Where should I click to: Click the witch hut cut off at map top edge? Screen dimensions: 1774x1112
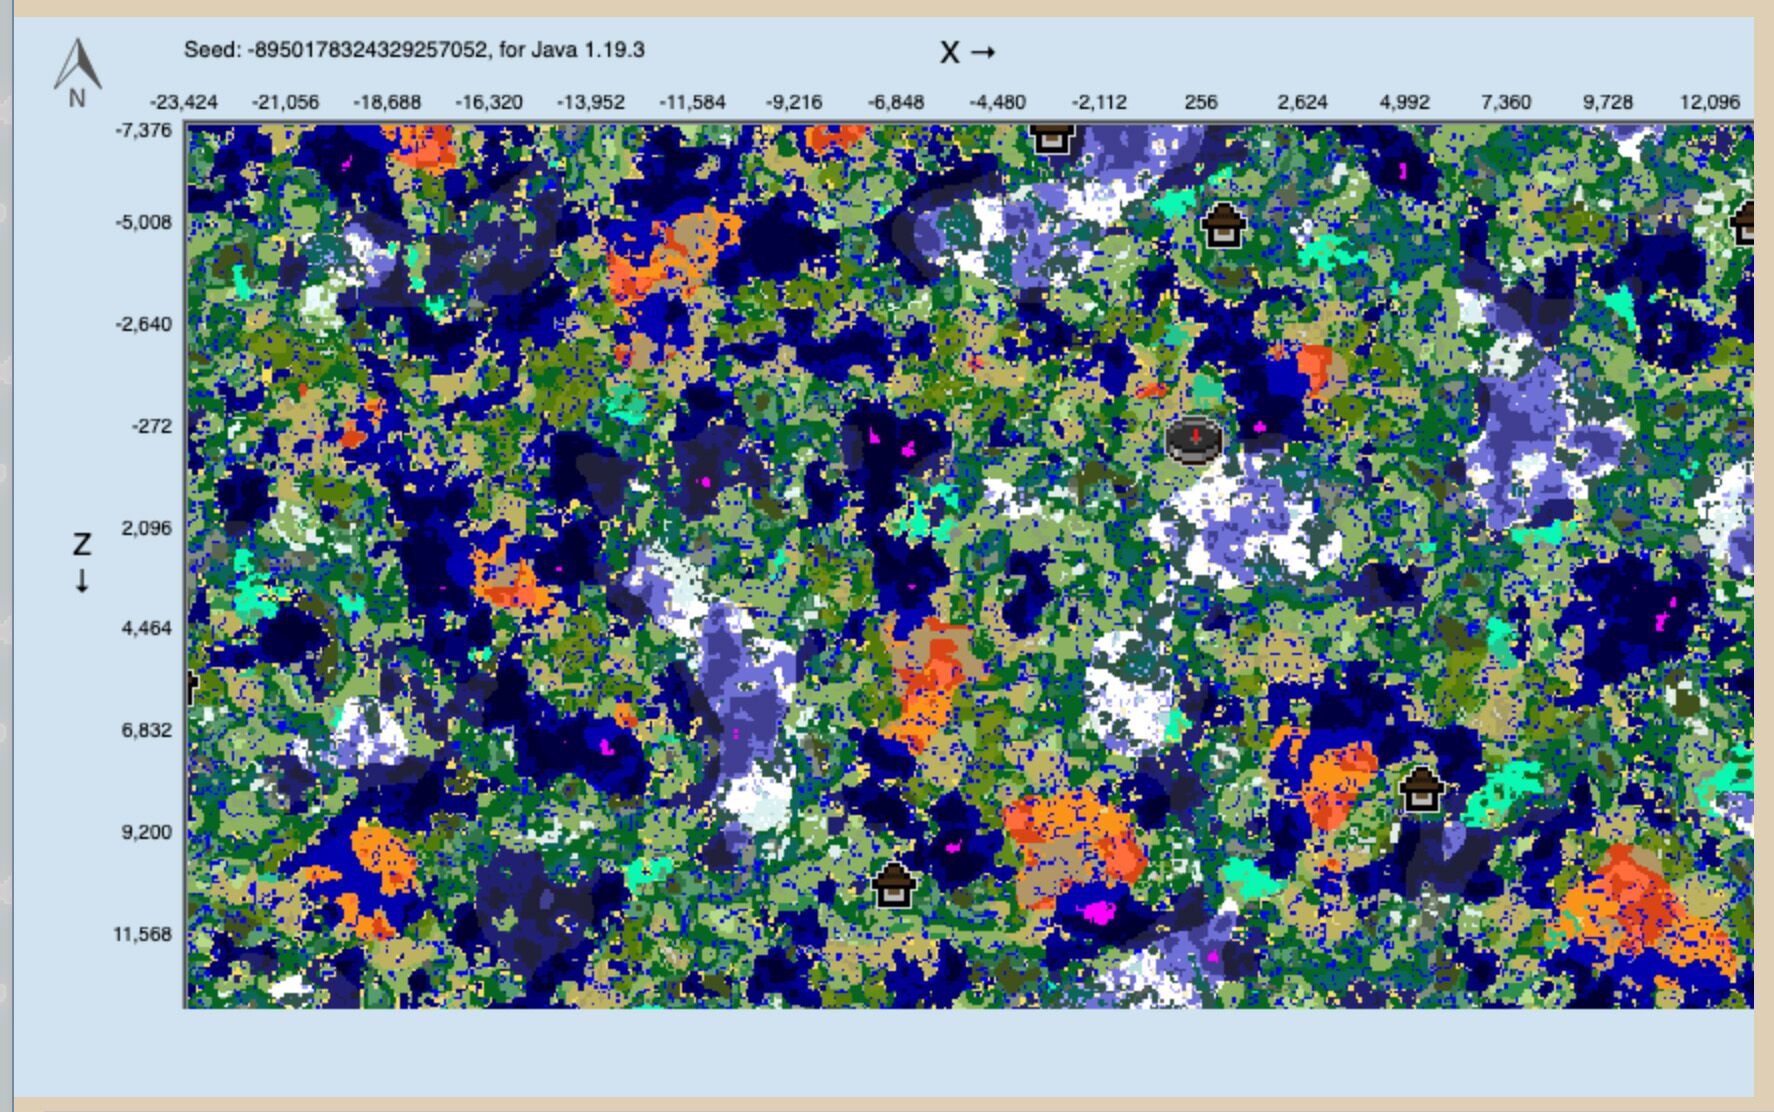pyautogui.click(x=1050, y=138)
